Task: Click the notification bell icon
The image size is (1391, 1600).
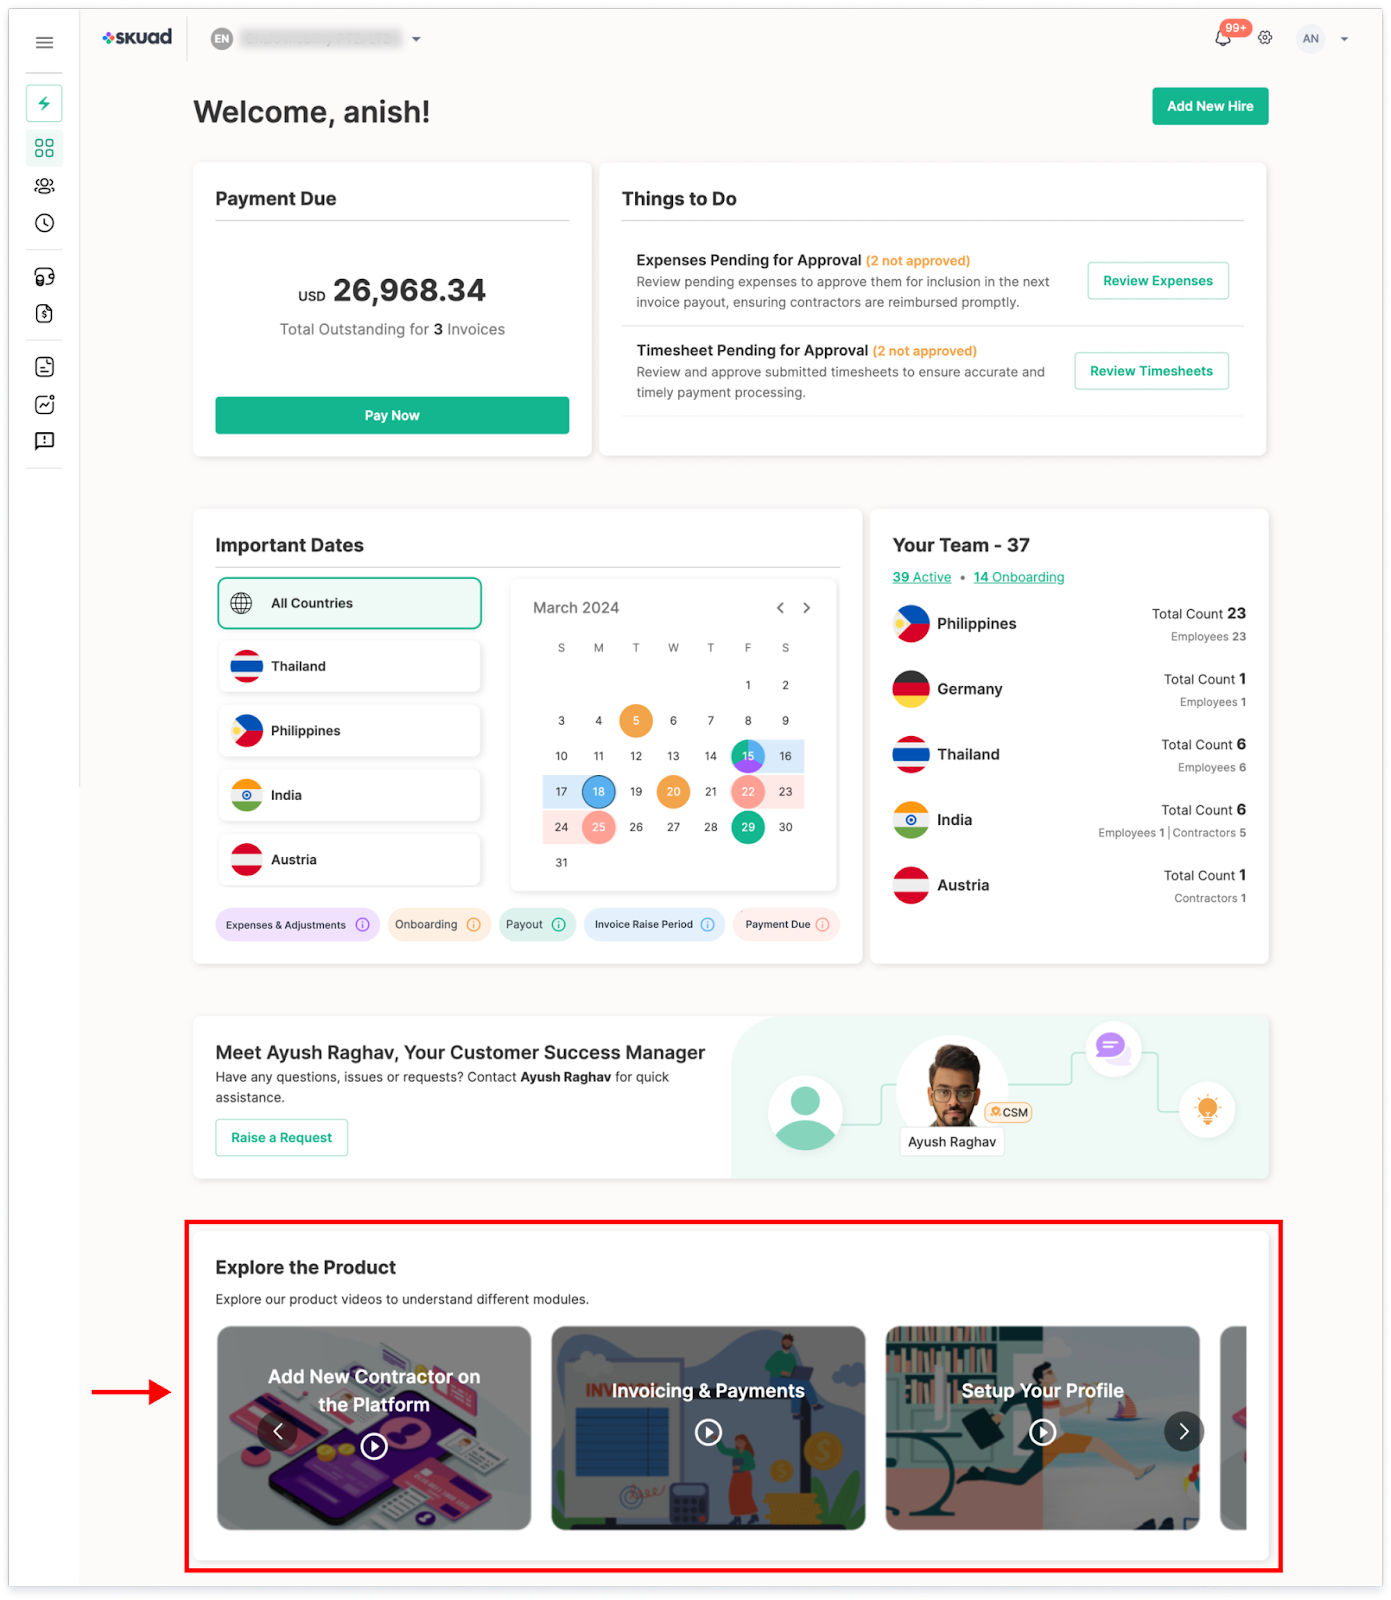Action: click(x=1223, y=38)
